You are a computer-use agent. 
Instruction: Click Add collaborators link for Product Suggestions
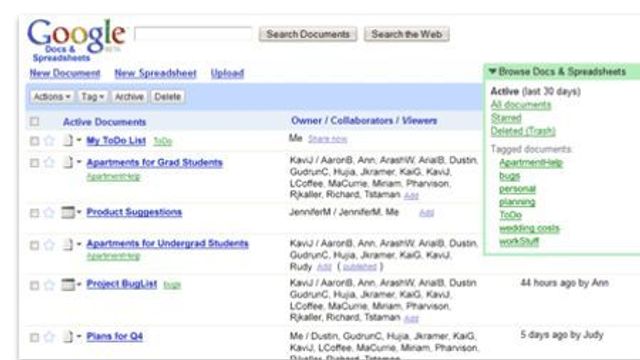(427, 213)
